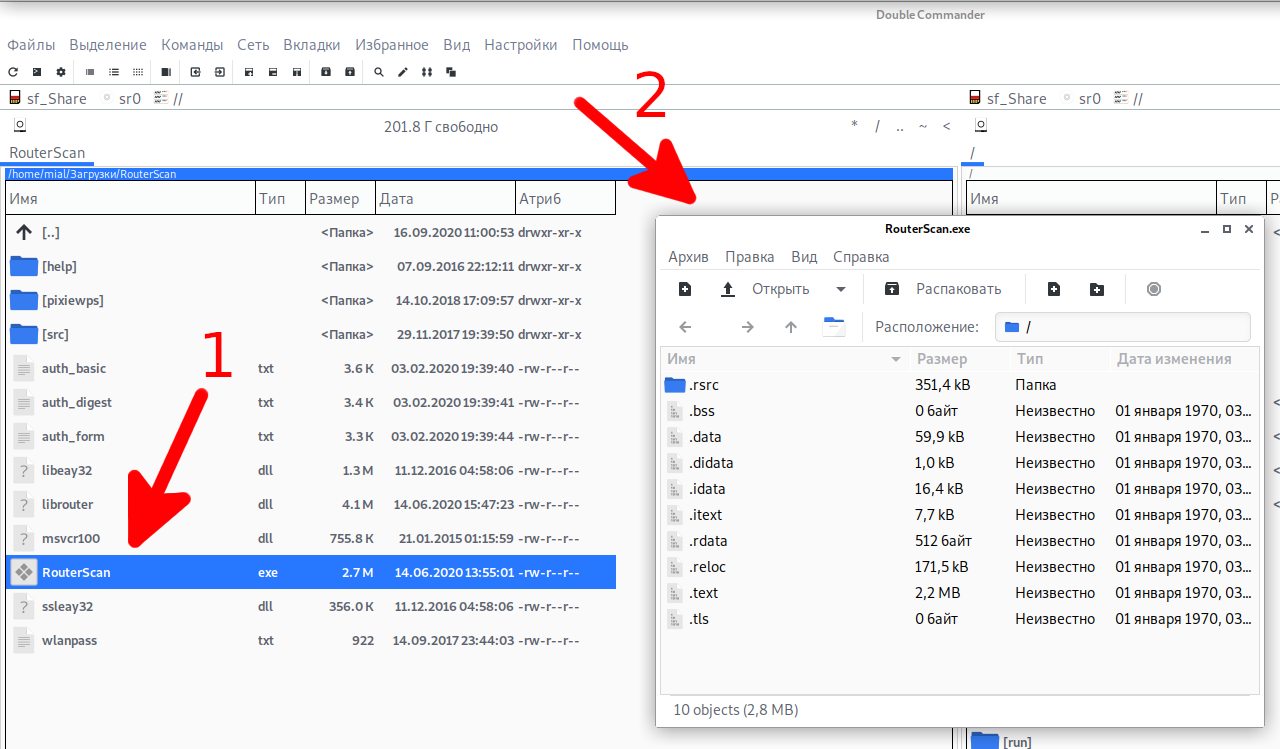Click Распаковать extract button

[x=943, y=289]
